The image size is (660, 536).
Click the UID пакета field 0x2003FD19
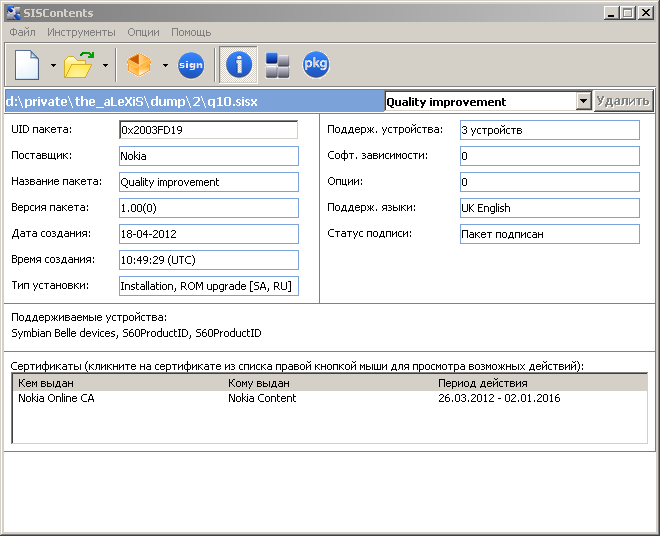pyautogui.click(x=209, y=130)
